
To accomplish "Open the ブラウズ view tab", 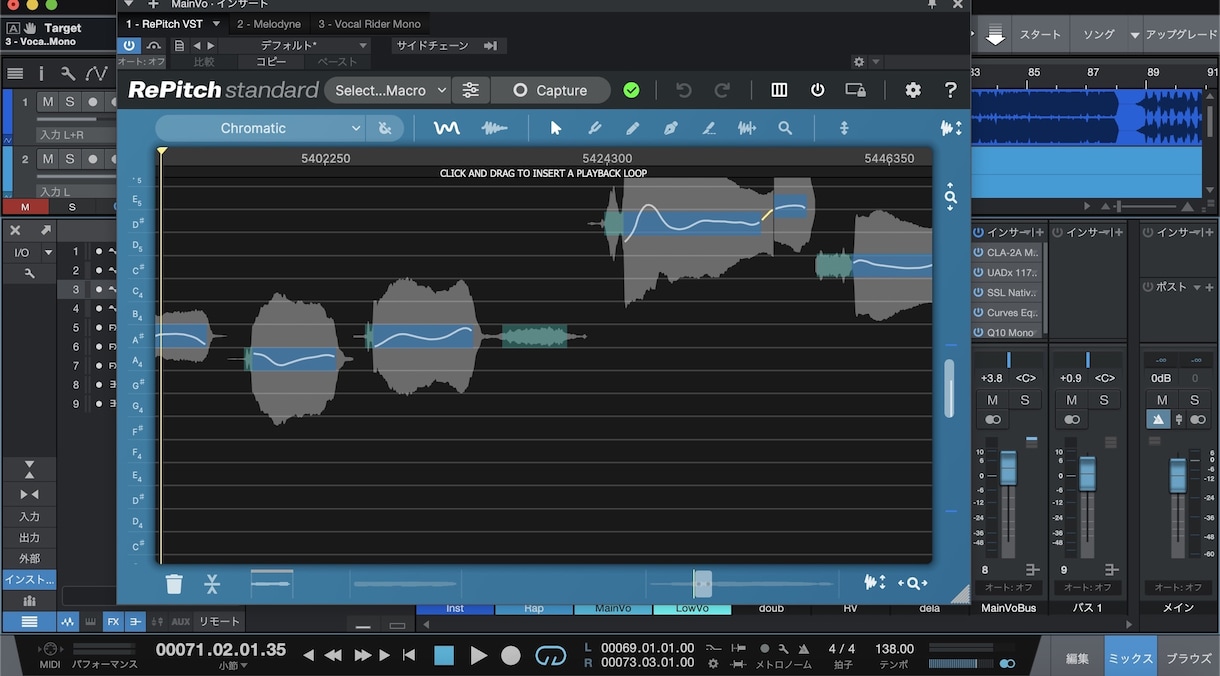I will tap(1189, 658).
